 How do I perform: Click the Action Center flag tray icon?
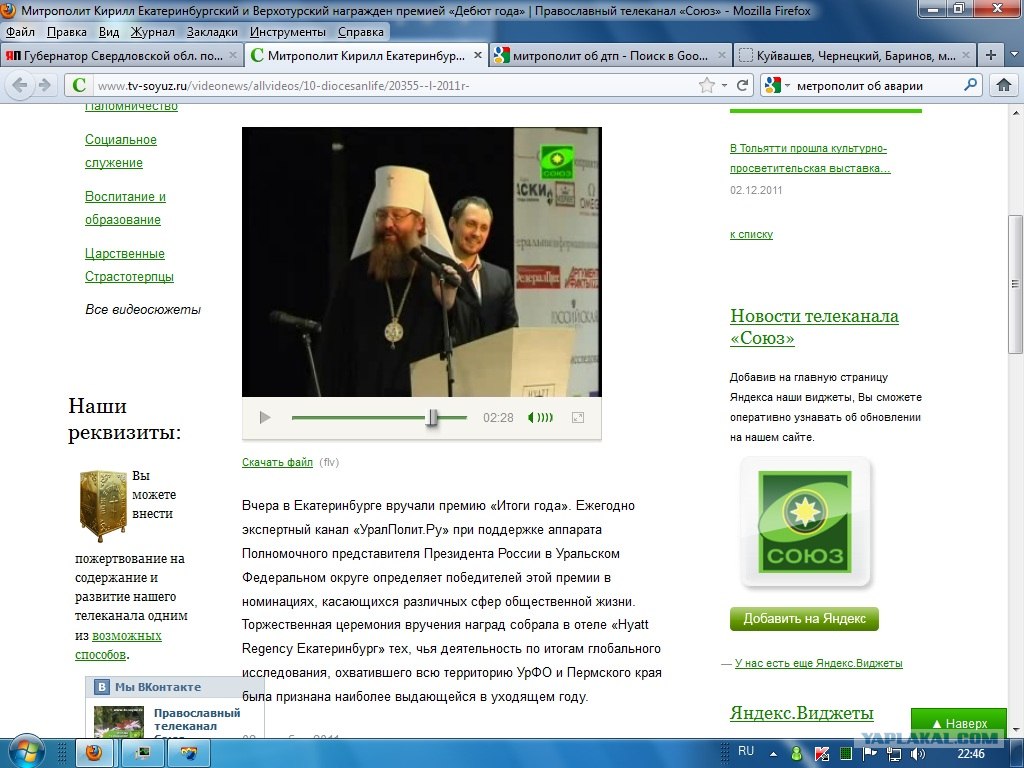[x=870, y=754]
